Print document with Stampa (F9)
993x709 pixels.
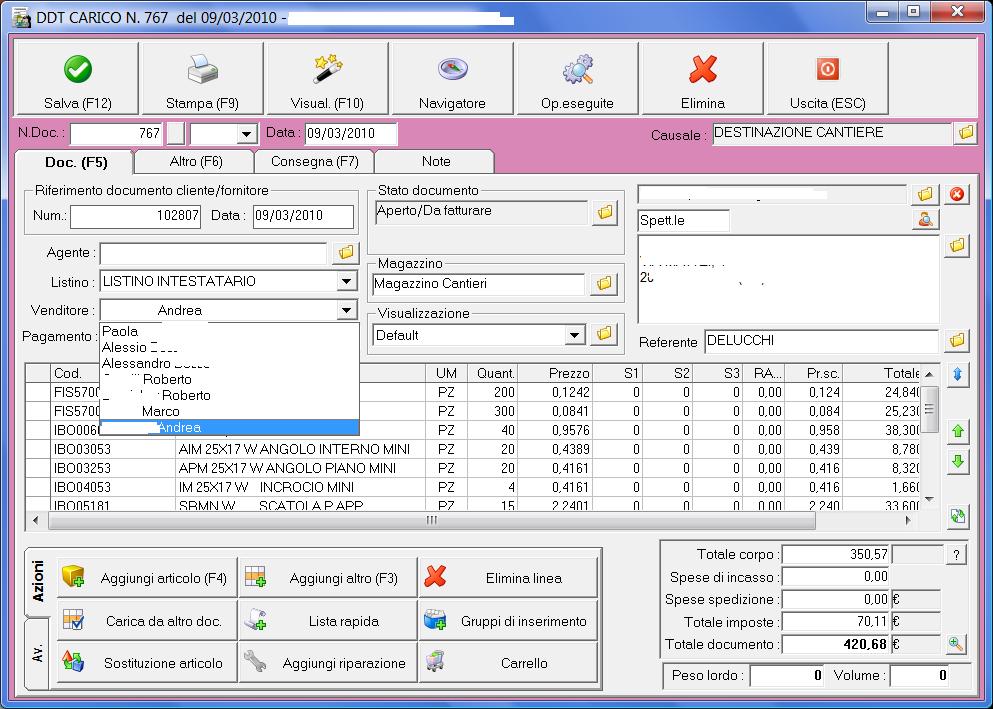202,80
